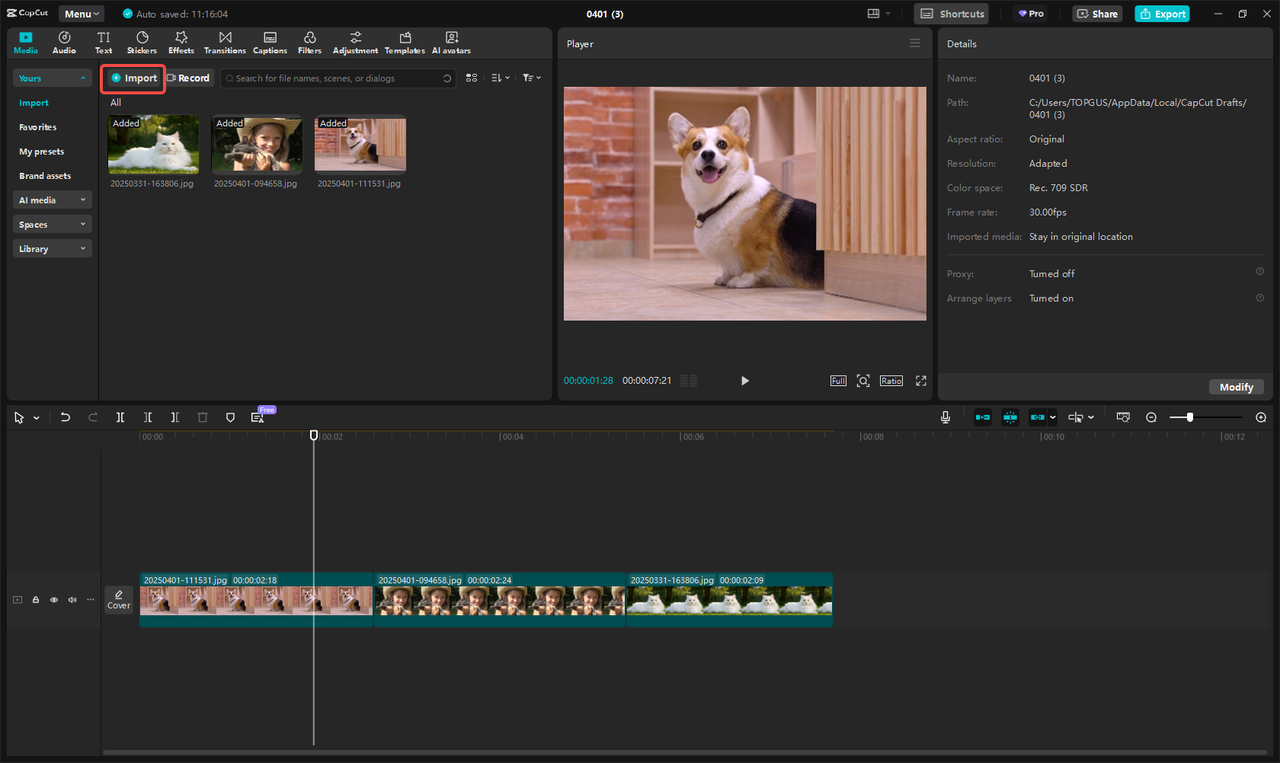Enter fullscreen in the Player

(x=921, y=381)
